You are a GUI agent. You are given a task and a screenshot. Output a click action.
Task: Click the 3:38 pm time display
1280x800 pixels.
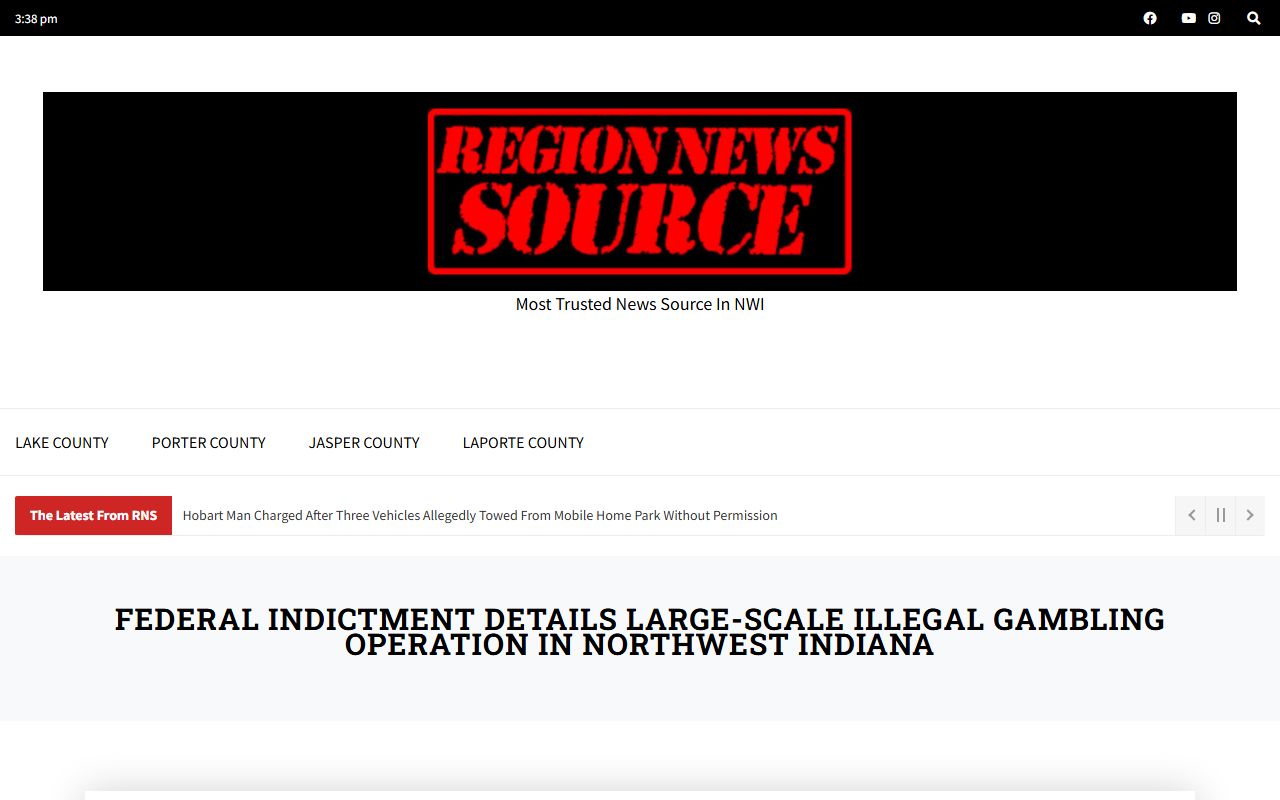tap(36, 18)
